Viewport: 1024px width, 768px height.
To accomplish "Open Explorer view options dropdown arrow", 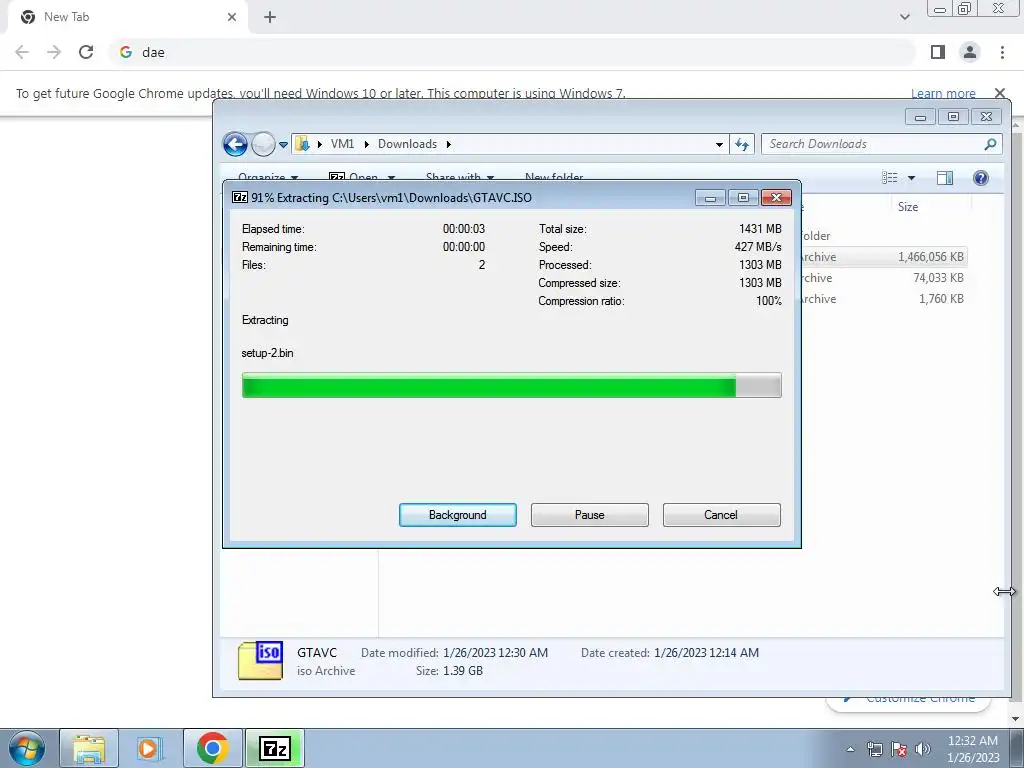I will coord(912,178).
